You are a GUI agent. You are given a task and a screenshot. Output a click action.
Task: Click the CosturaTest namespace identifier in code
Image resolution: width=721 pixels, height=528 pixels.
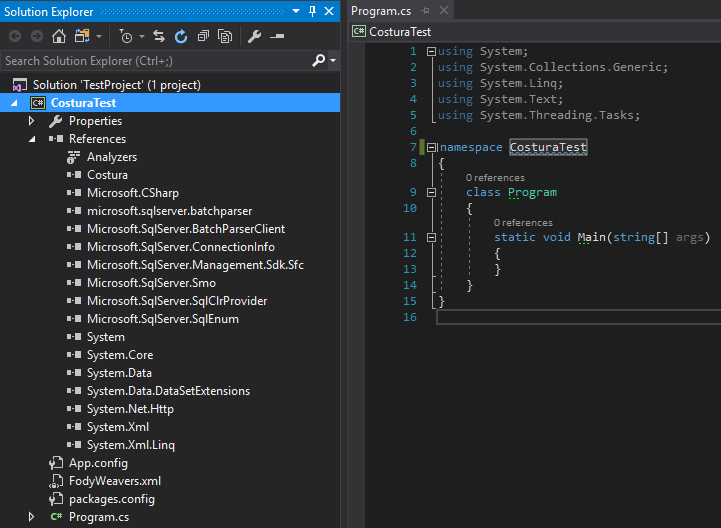click(x=548, y=147)
